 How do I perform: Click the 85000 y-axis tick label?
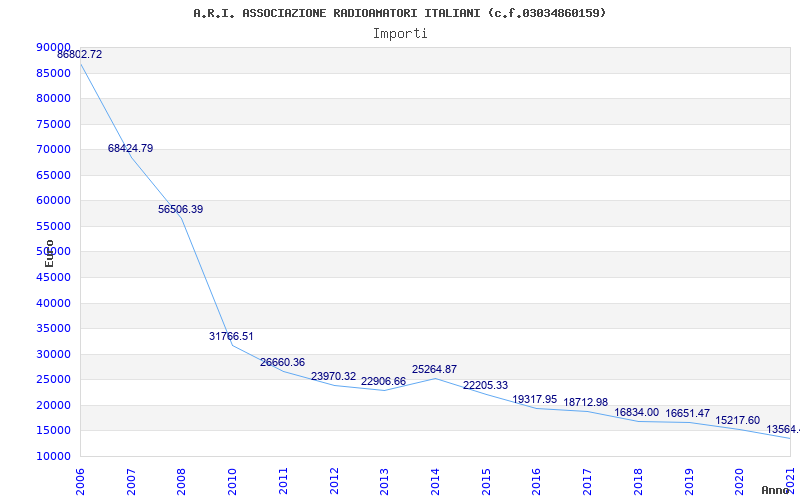[53, 73]
